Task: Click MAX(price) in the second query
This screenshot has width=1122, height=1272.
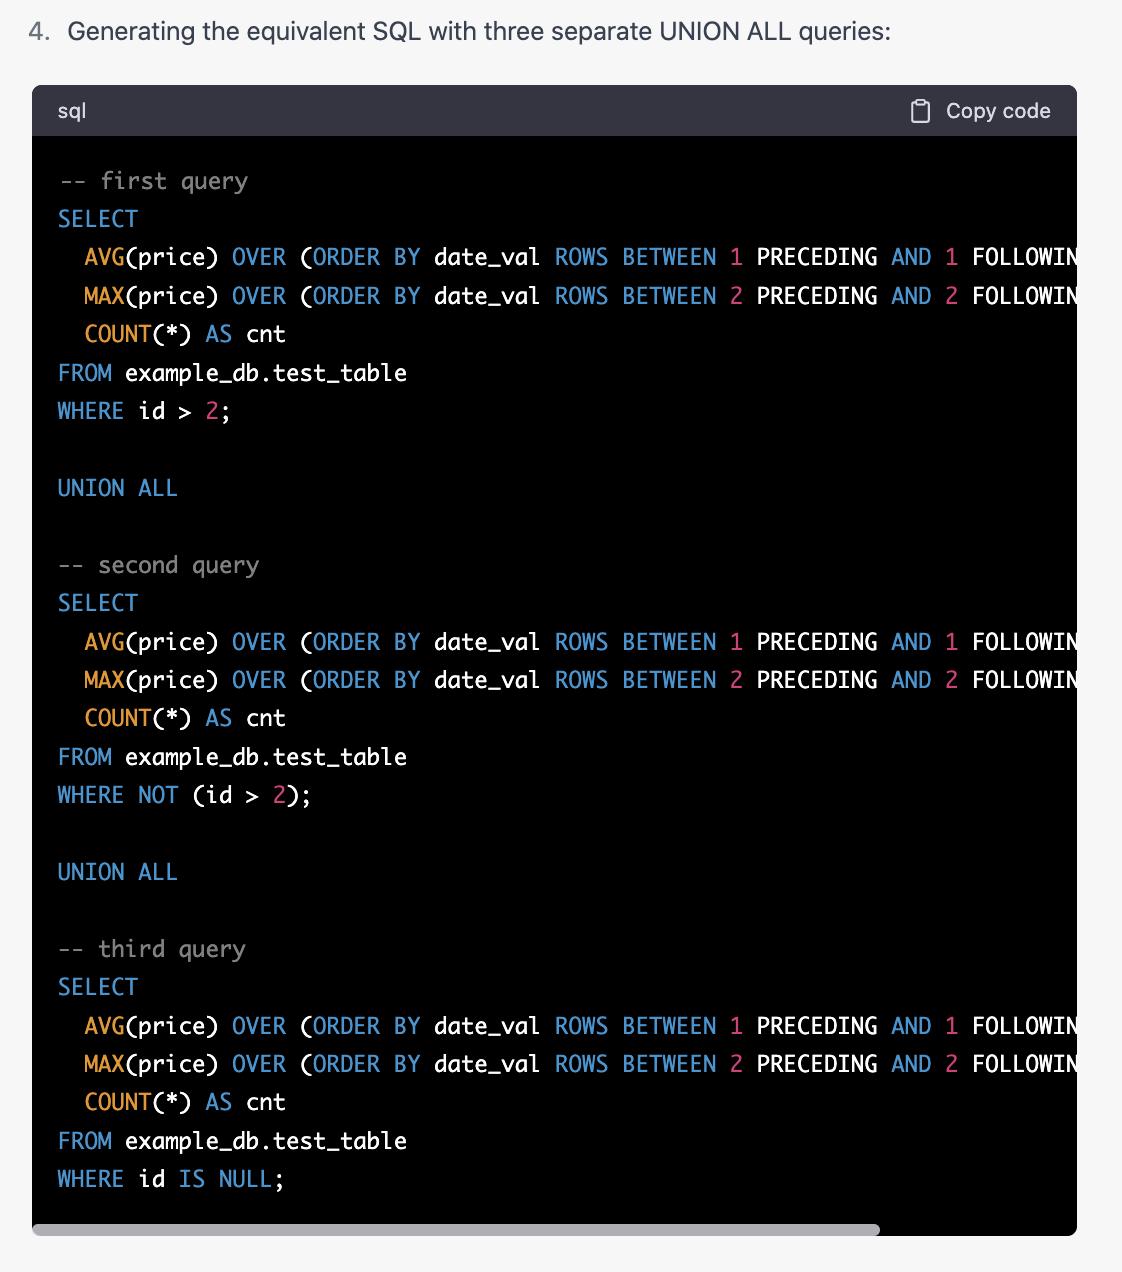Action: (x=151, y=680)
